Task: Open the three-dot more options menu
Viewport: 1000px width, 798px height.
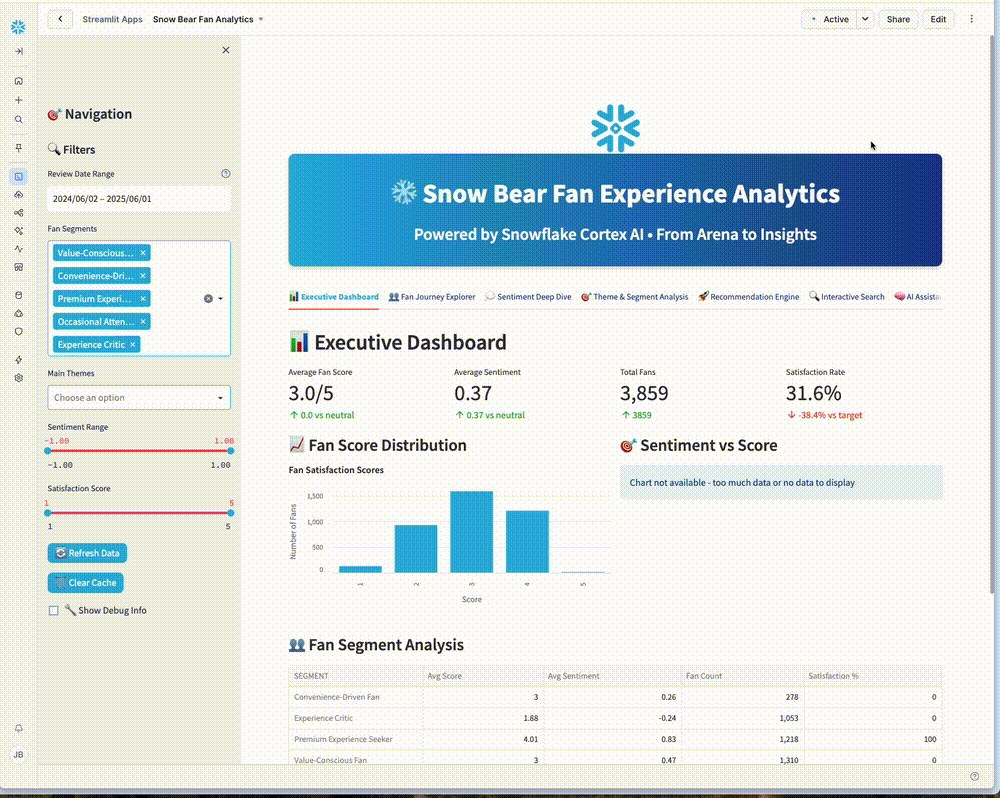Action: click(971, 19)
